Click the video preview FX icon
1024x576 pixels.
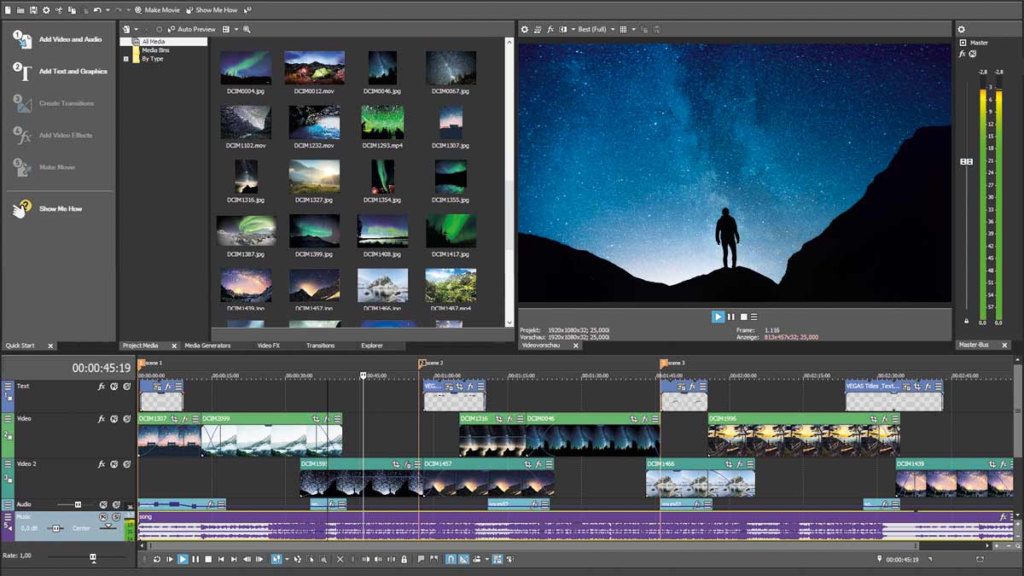[551, 29]
